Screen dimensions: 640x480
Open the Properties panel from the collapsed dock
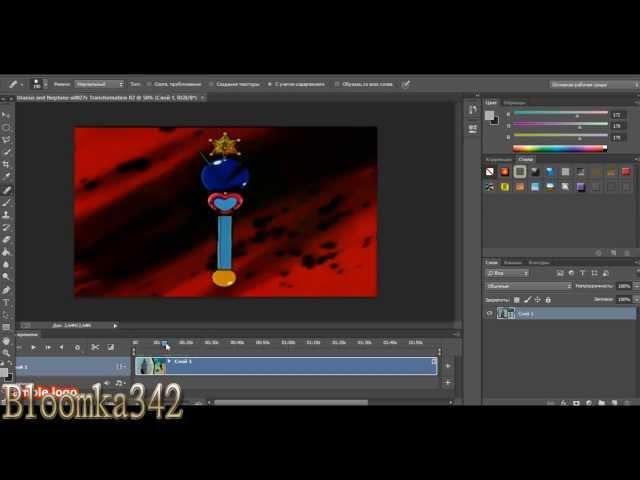pos(472,129)
